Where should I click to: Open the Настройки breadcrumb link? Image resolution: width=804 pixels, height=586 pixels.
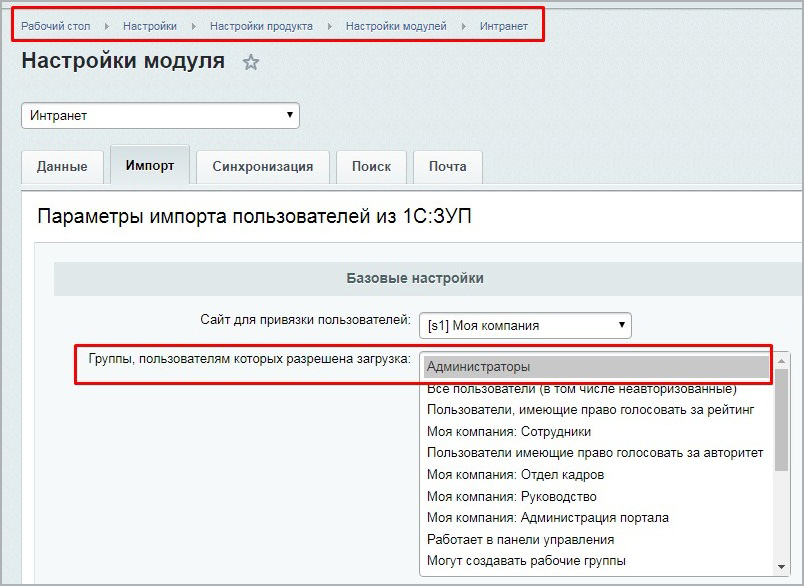[x=150, y=26]
